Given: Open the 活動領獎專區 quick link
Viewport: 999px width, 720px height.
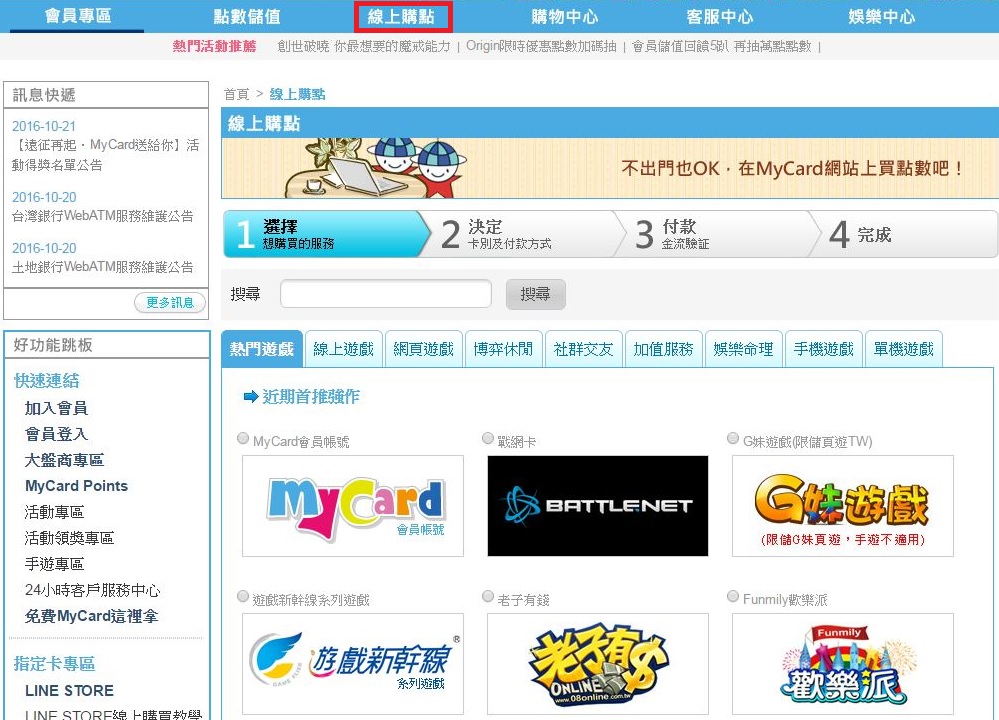Looking at the screenshot, I should (69, 538).
